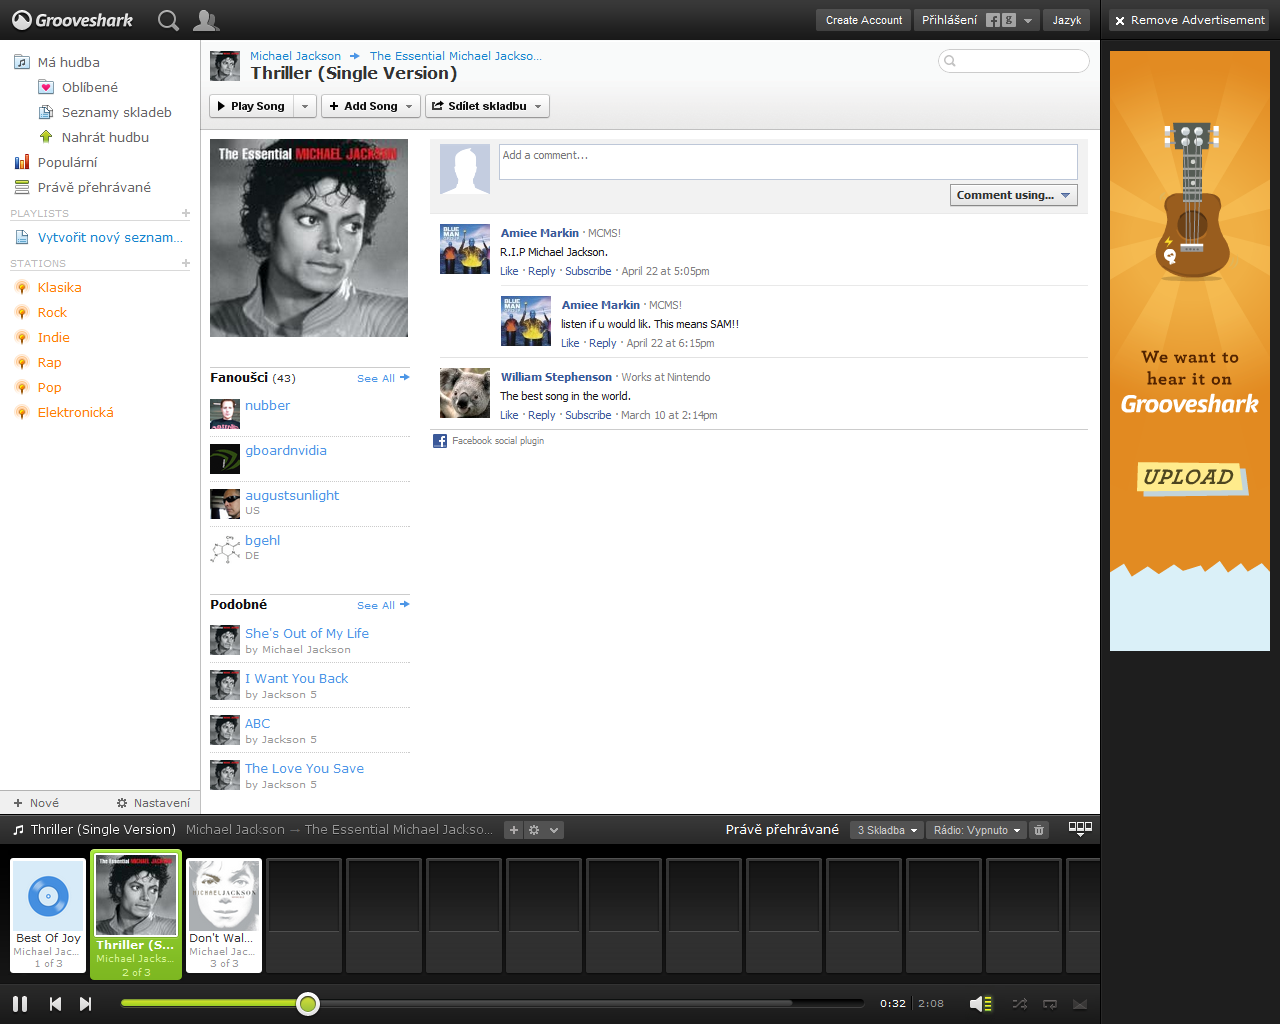The width and height of the screenshot is (1280, 1024).
Task: Toggle repeat mode
Action: (1050, 1004)
